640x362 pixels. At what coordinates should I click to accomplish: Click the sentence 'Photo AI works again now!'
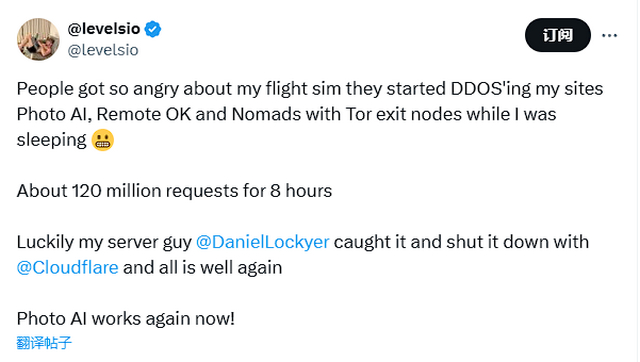[x=126, y=319]
